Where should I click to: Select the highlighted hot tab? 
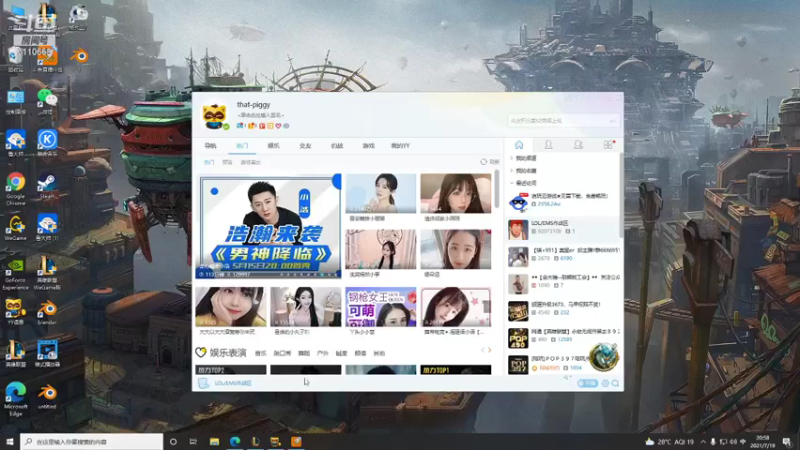(242, 146)
